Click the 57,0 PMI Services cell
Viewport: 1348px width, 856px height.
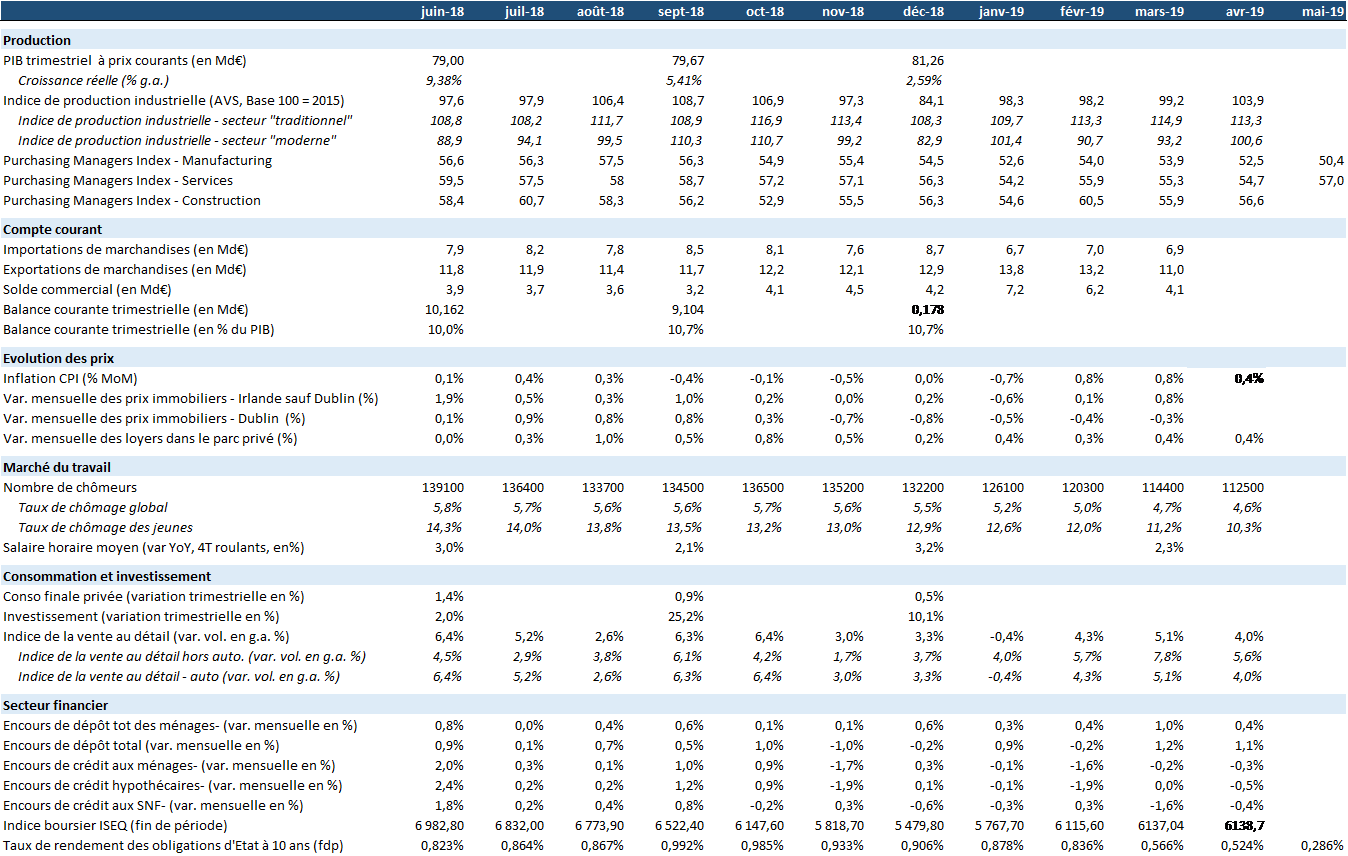1332,181
